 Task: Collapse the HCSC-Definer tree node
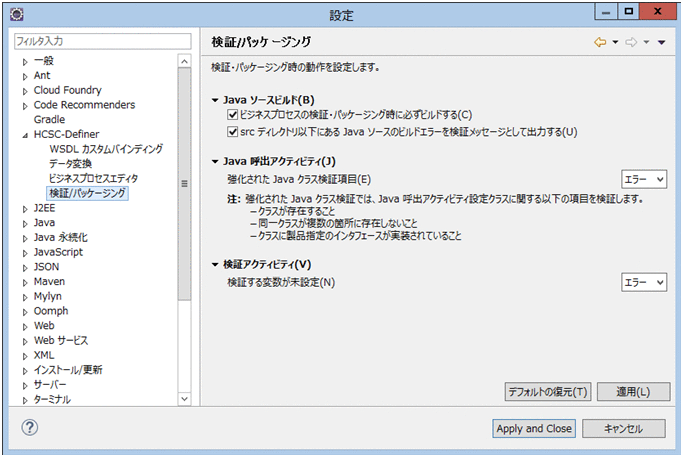25,135
